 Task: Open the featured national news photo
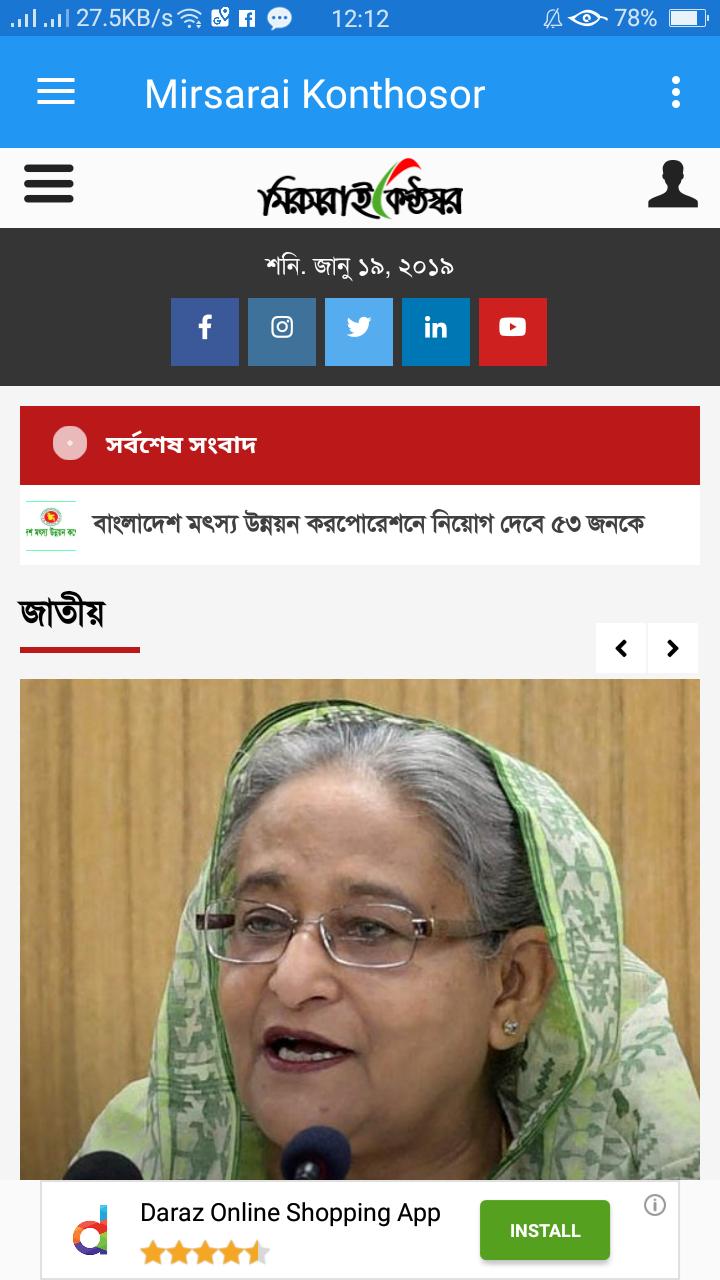[x=360, y=930]
